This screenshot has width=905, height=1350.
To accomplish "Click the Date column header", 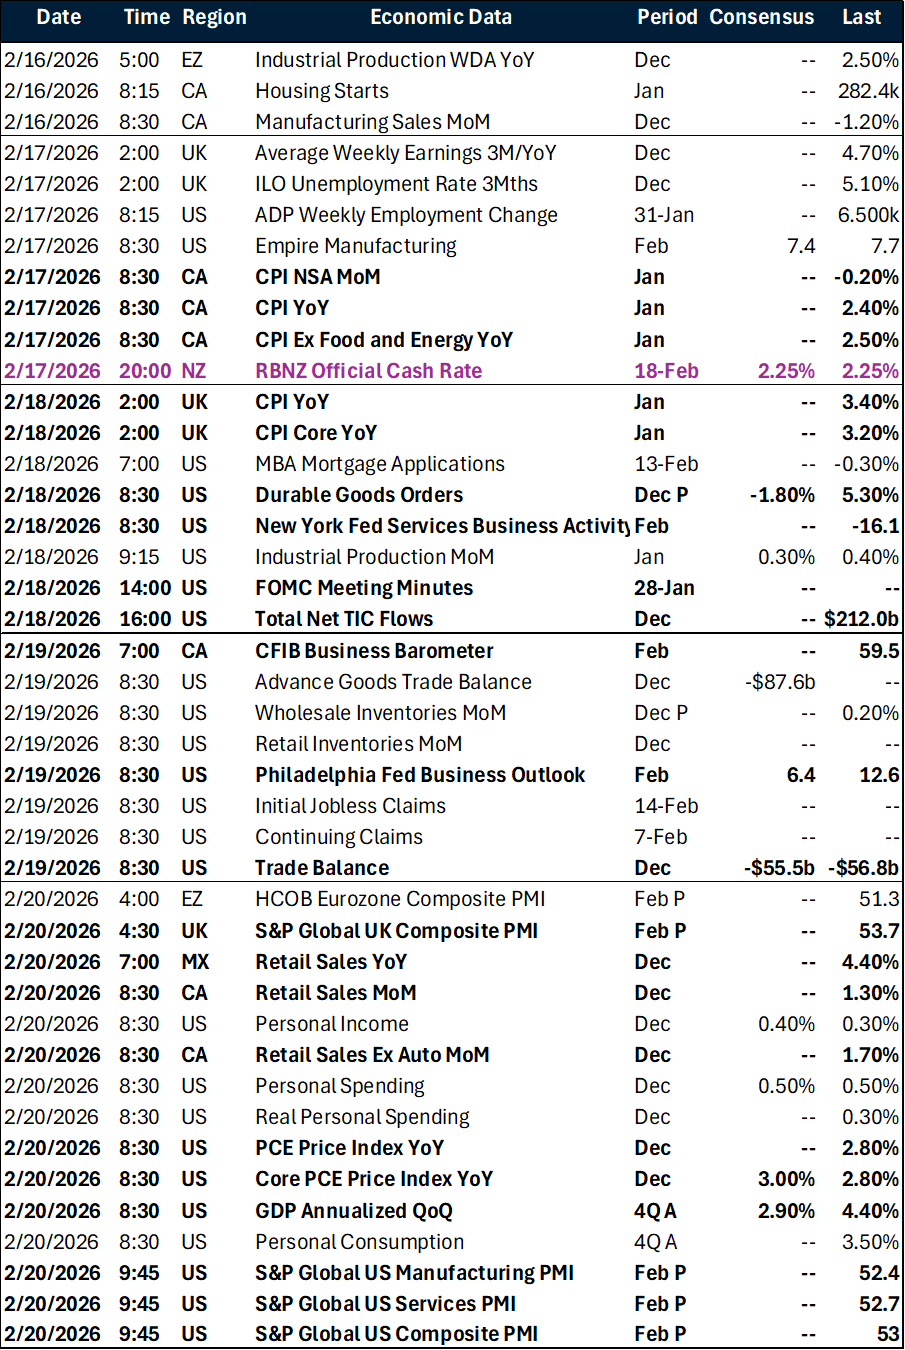I will click(x=58, y=17).
